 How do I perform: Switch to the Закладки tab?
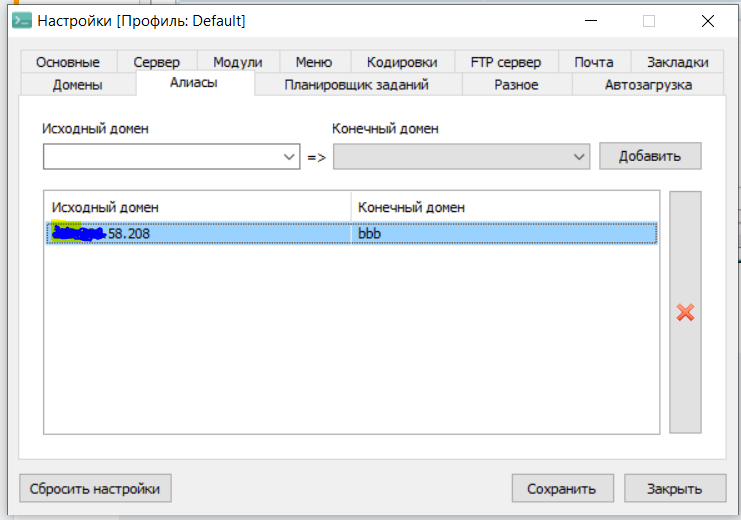(x=677, y=62)
